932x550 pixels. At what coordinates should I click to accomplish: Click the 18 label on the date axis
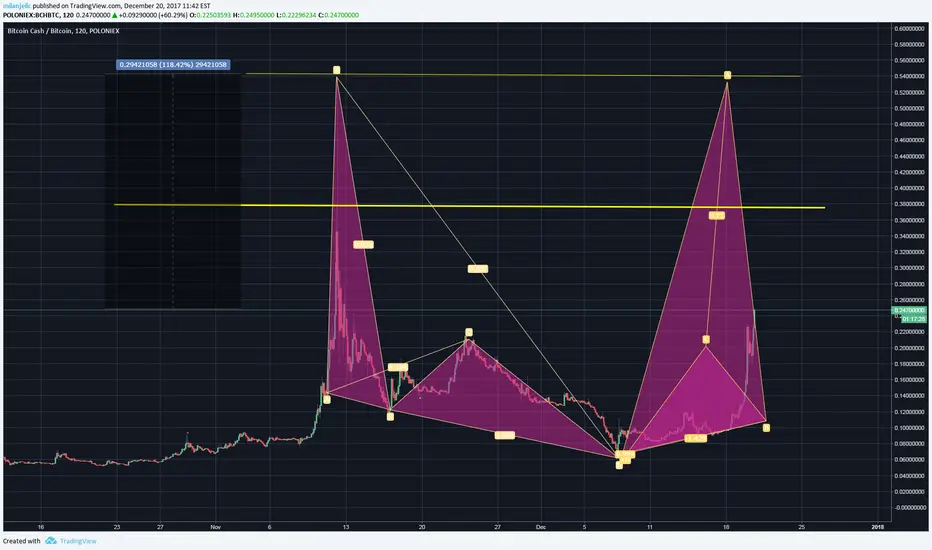pyautogui.click(x=726, y=527)
